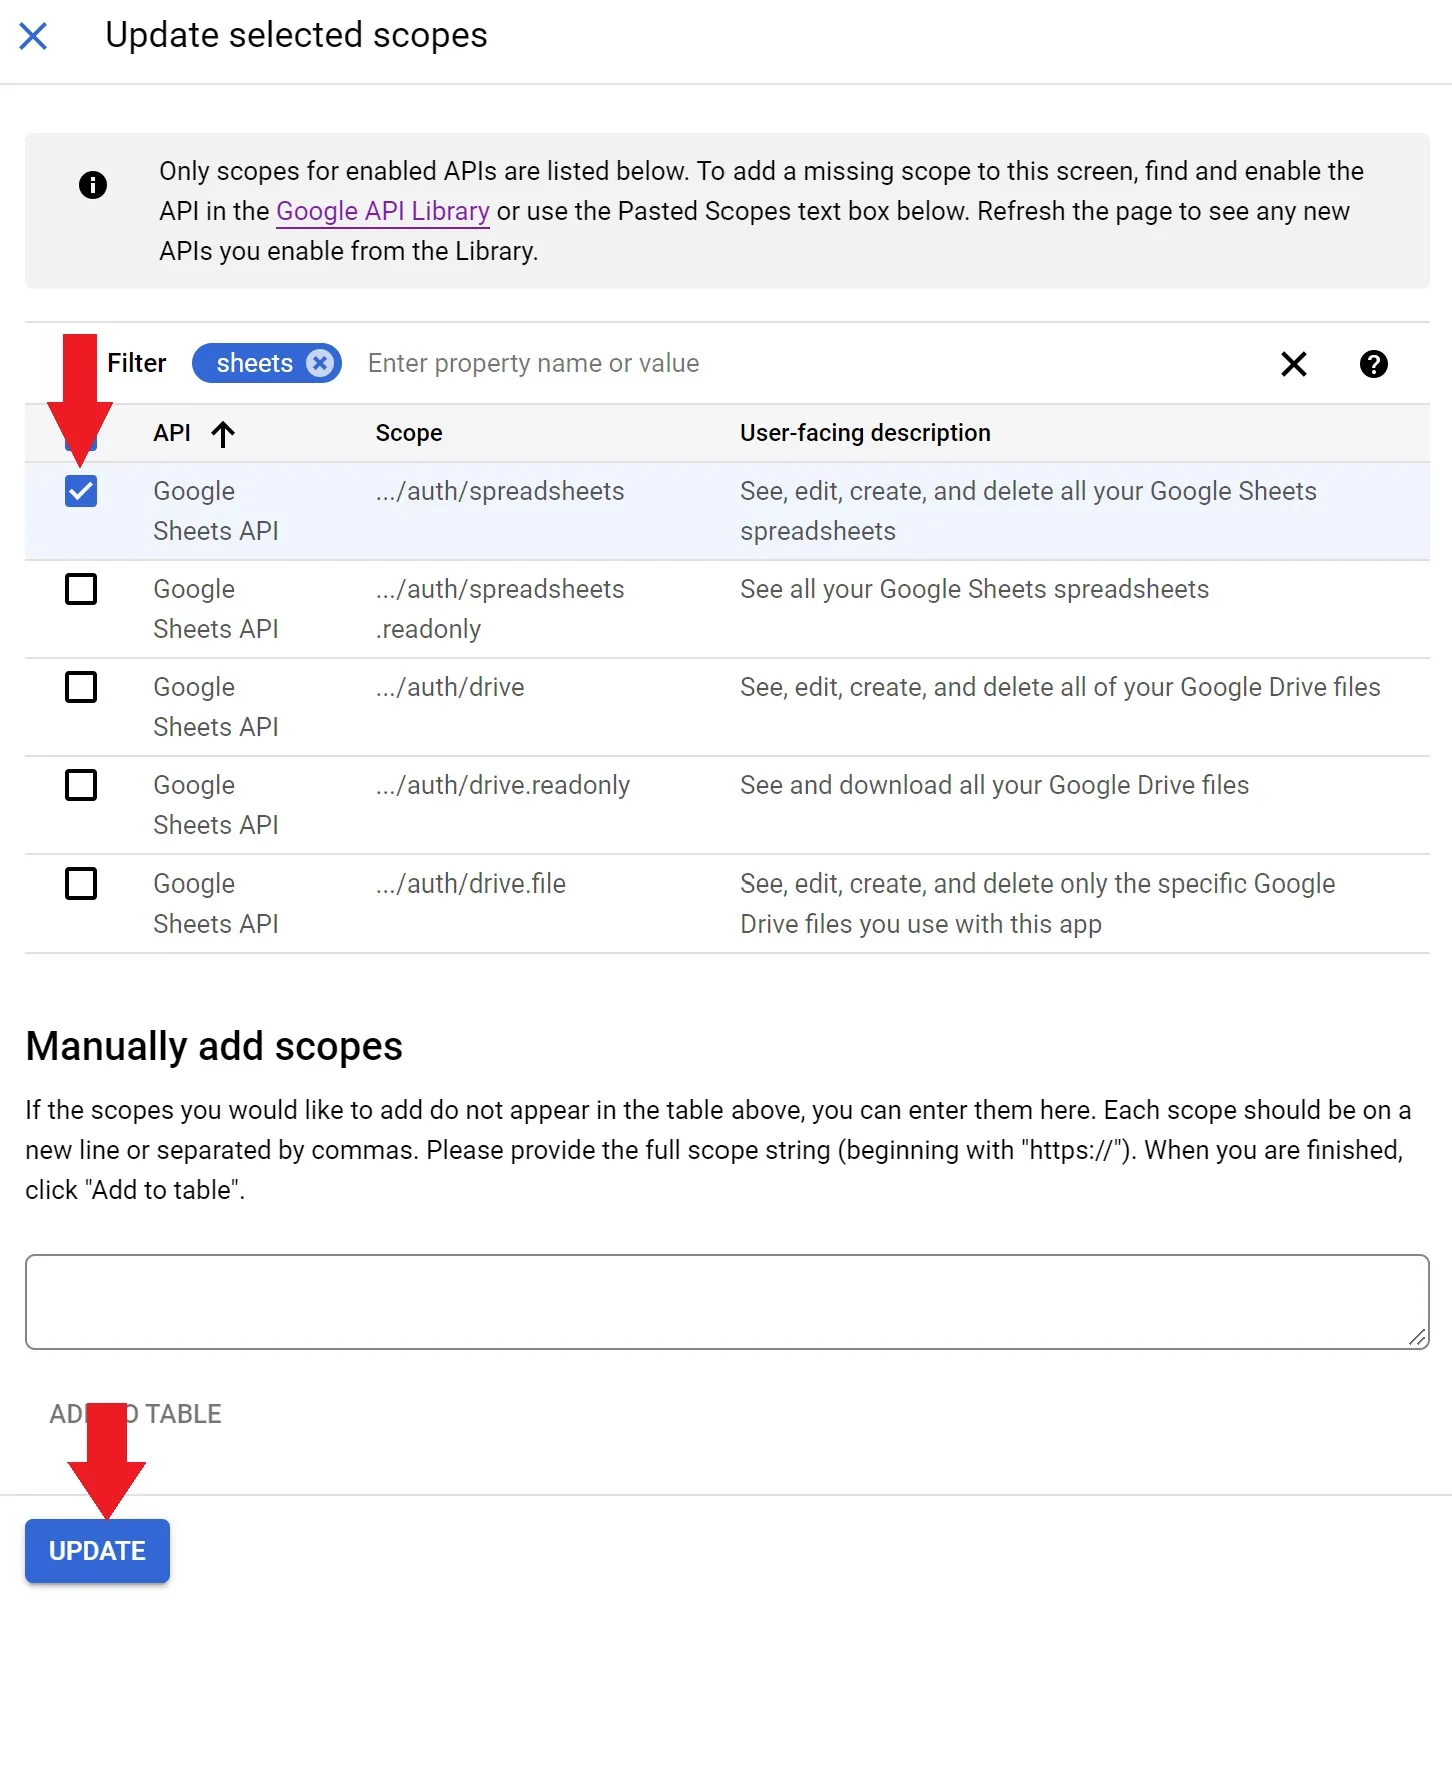The width and height of the screenshot is (1452, 1766).
Task: Enable the .../auth/drive scope checkbox
Action: [x=81, y=687]
